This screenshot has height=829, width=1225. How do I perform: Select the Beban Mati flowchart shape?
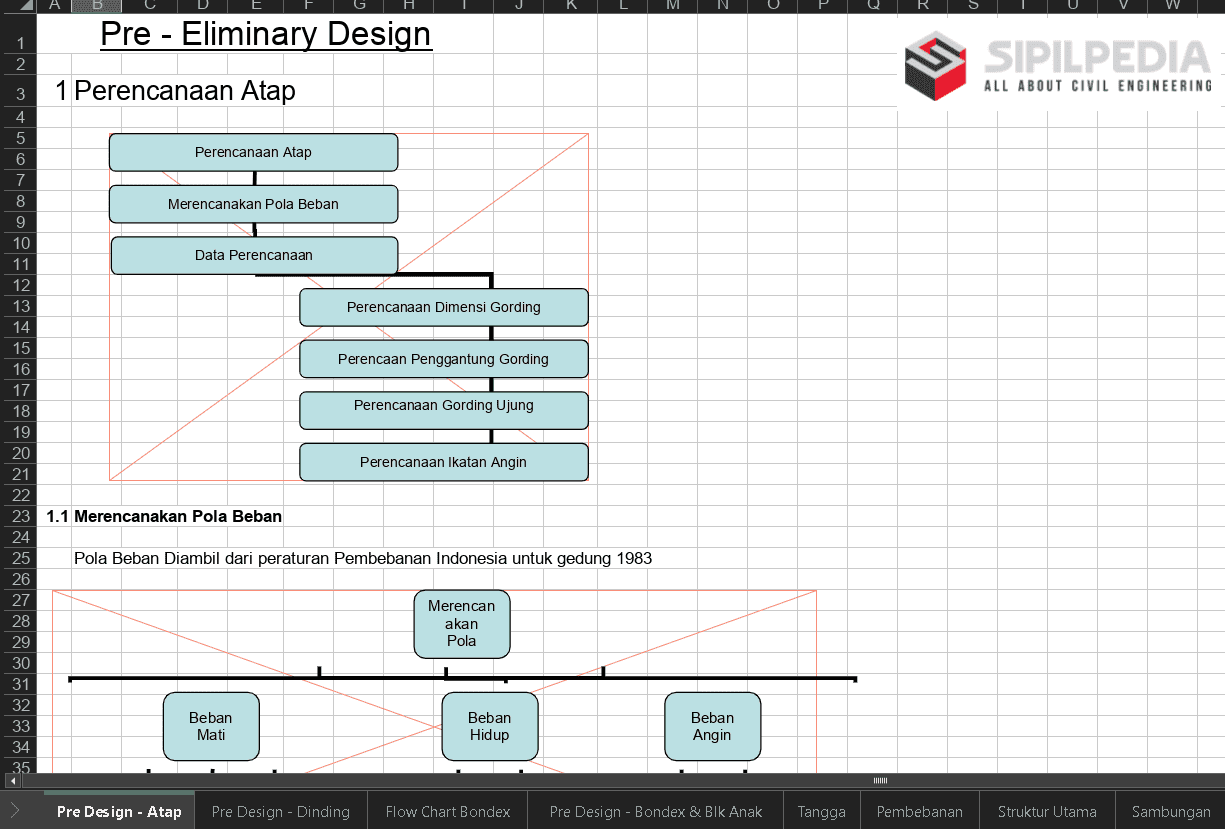pyautogui.click(x=211, y=726)
